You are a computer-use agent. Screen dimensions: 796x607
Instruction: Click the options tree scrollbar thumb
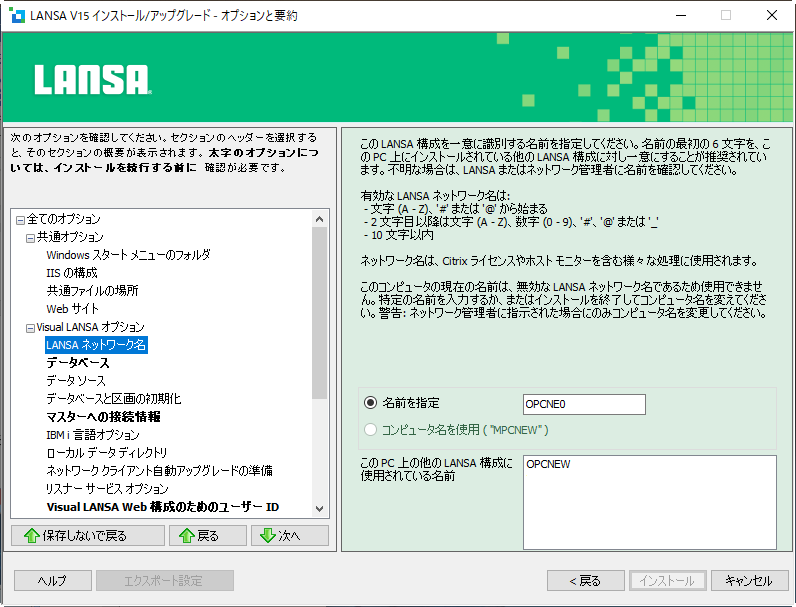coord(319,313)
